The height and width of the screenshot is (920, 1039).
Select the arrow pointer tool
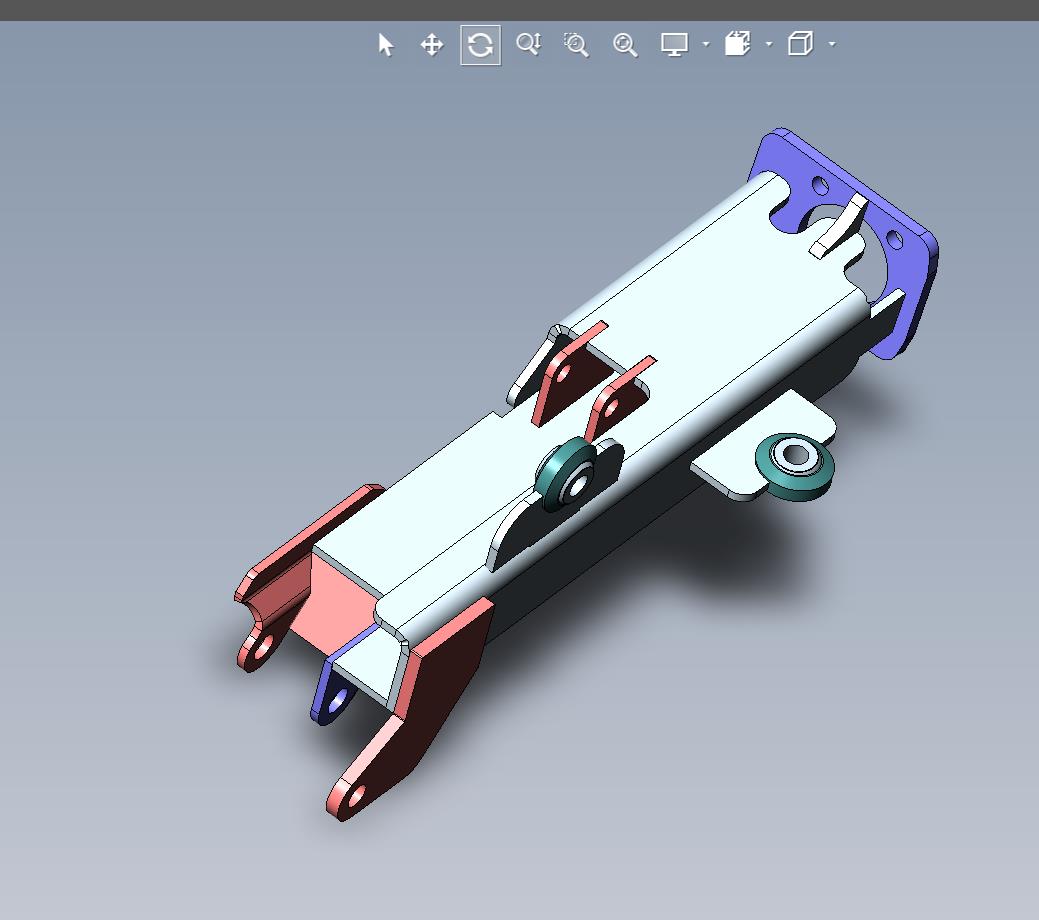coord(386,45)
